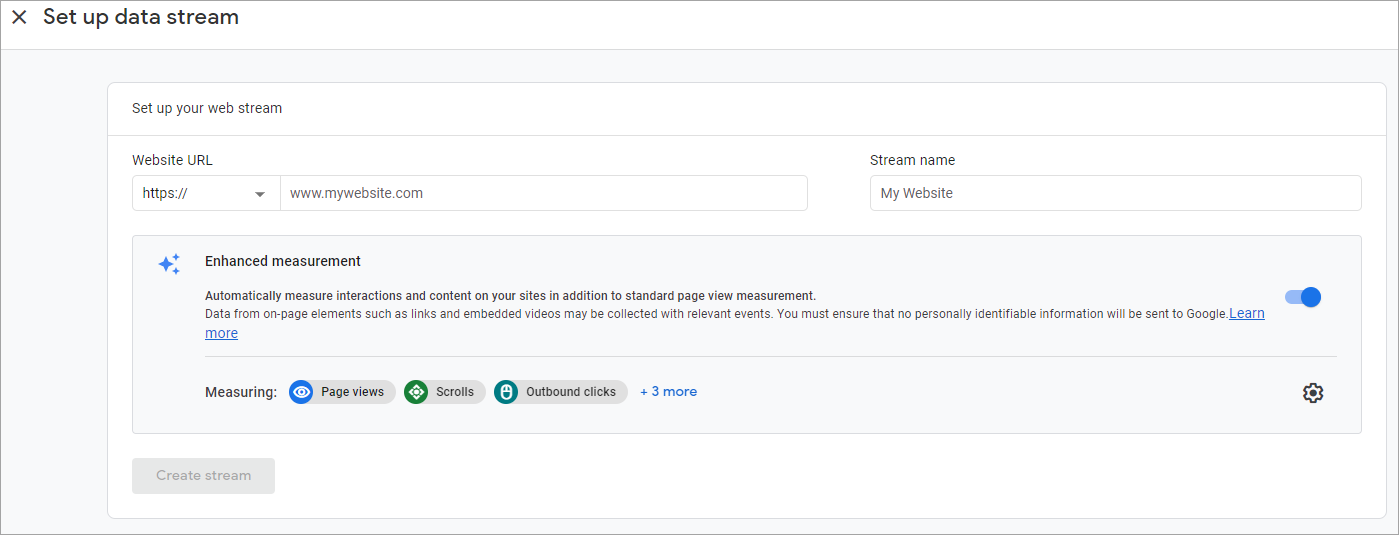The width and height of the screenshot is (1399, 535).
Task: Focus the Stream name text box
Action: click(x=1115, y=193)
